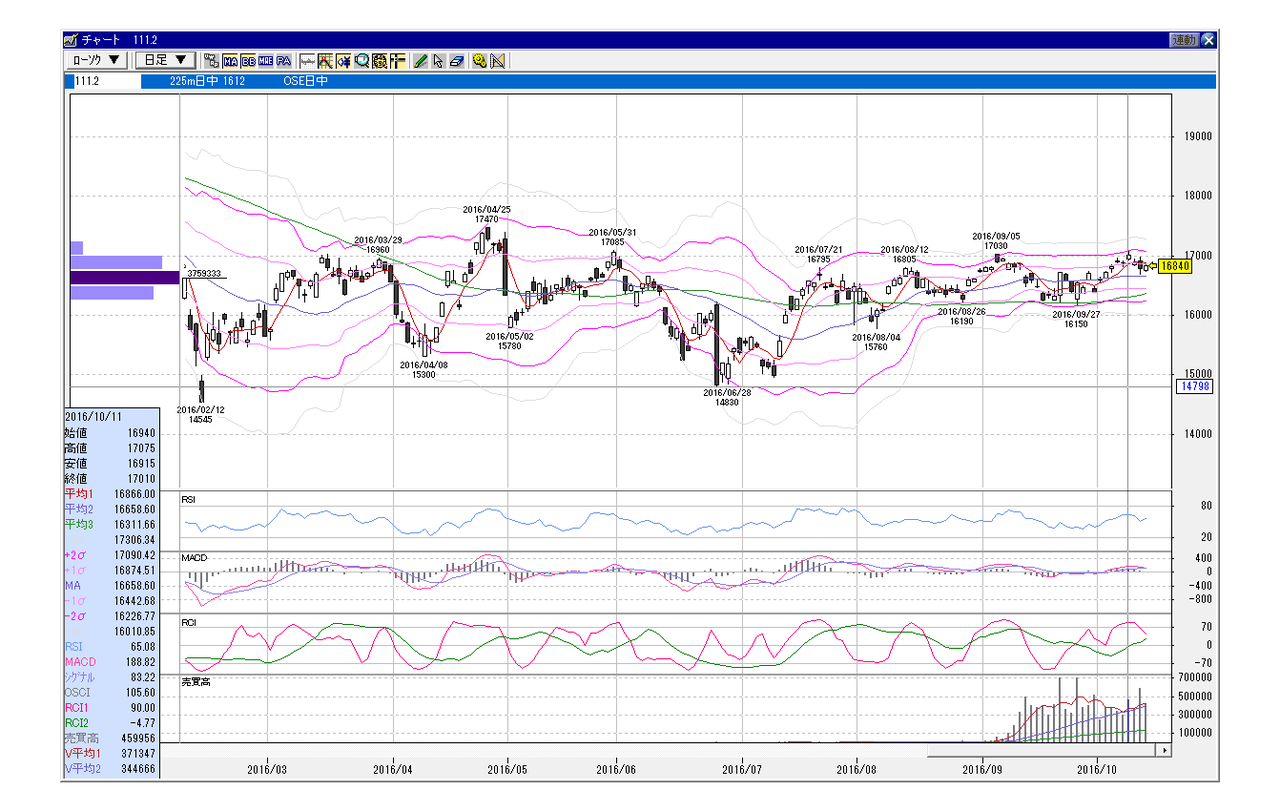
Task: Click the horizontal line tool icon
Action: point(307,60)
